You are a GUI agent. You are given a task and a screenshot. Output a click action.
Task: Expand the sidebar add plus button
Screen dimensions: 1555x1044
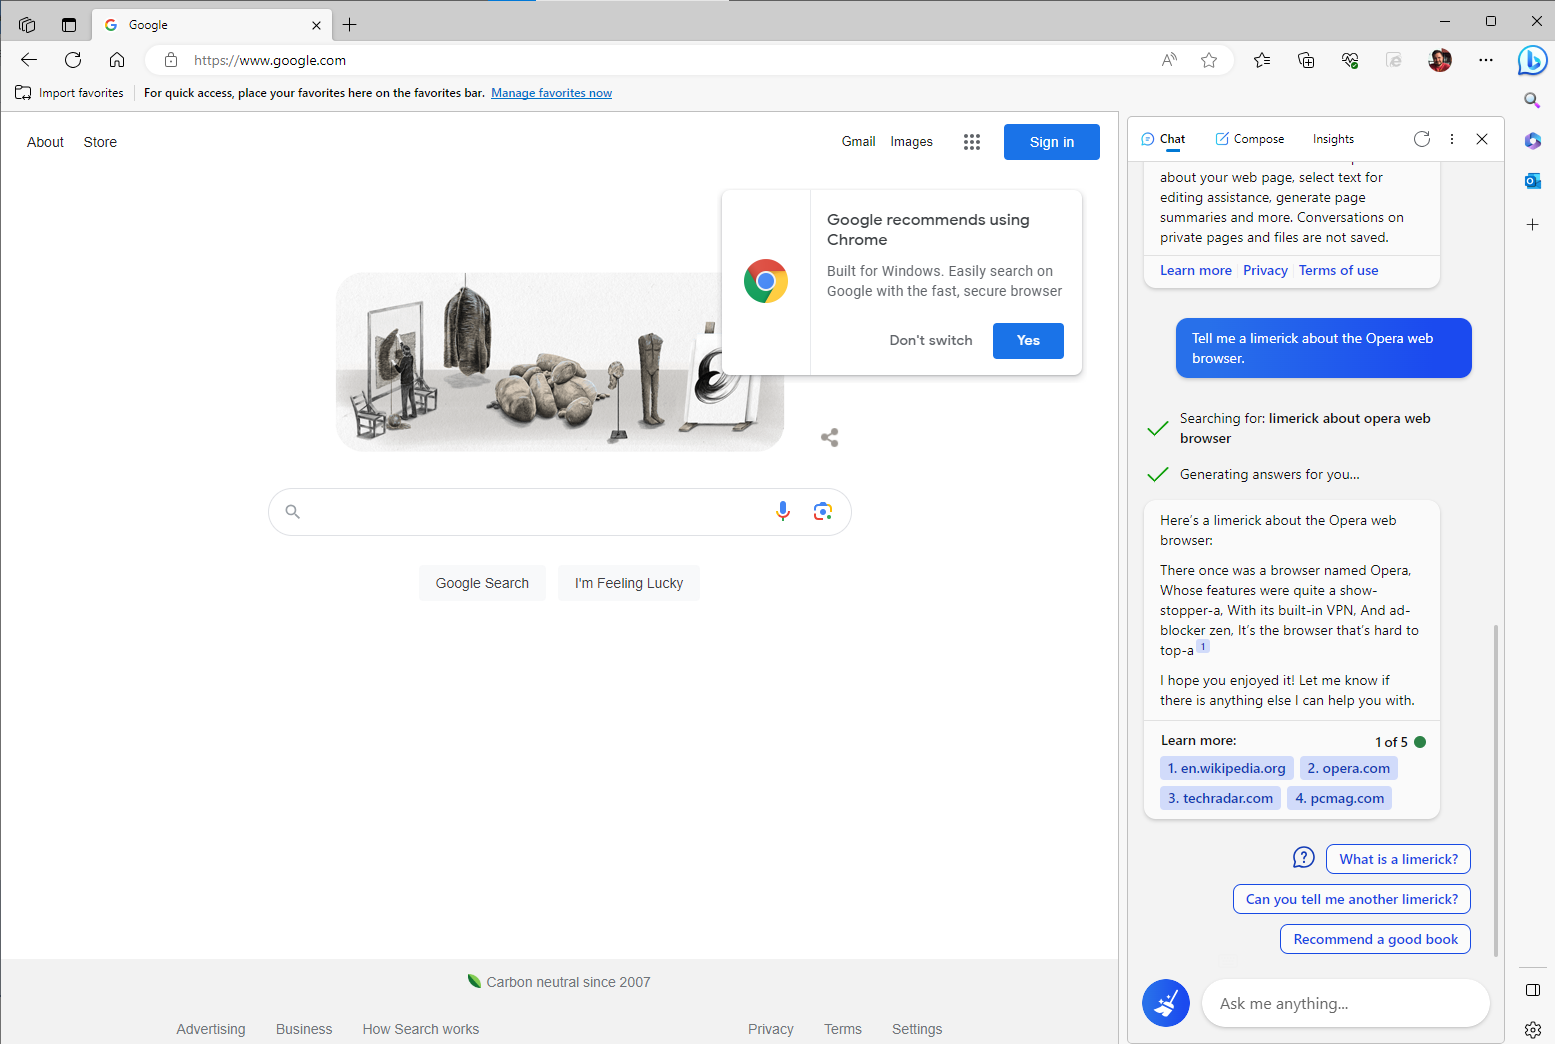[1532, 225]
